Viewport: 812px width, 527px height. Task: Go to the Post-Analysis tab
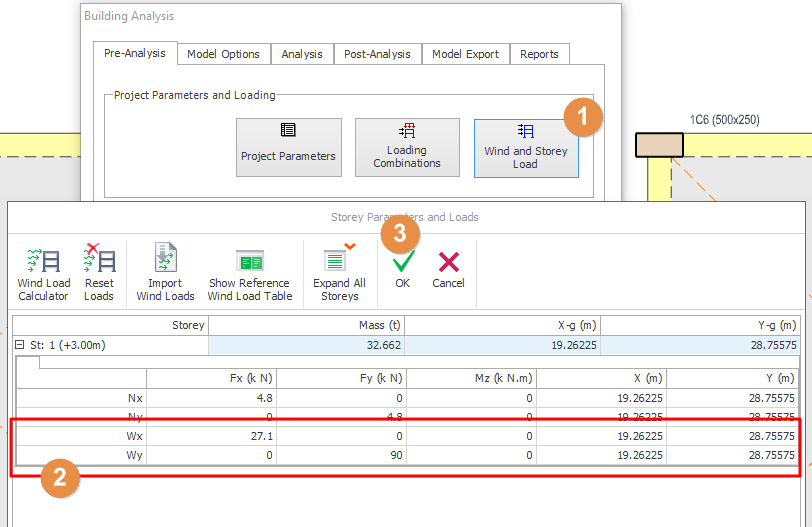pos(376,54)
